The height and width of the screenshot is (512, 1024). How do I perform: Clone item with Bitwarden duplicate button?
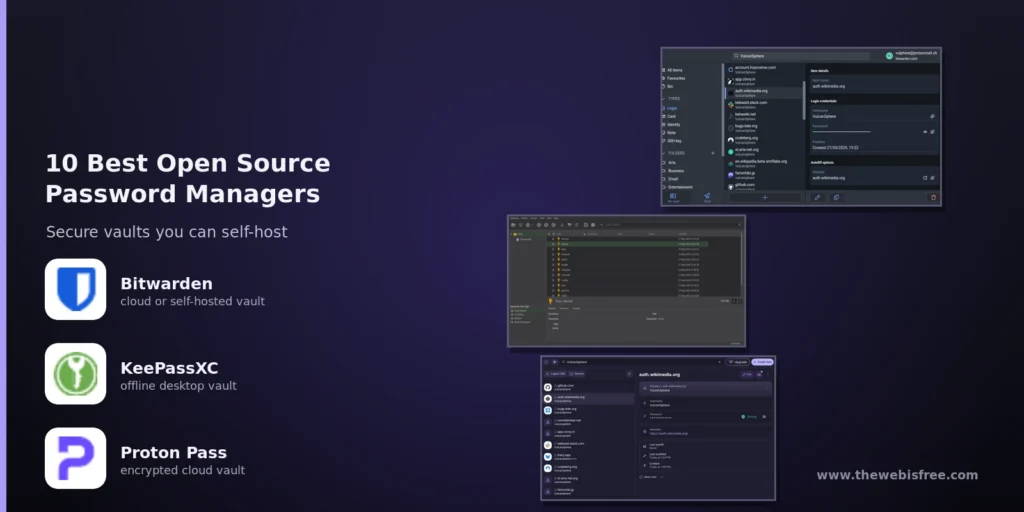pyautogui.click(x=836, y=197)
